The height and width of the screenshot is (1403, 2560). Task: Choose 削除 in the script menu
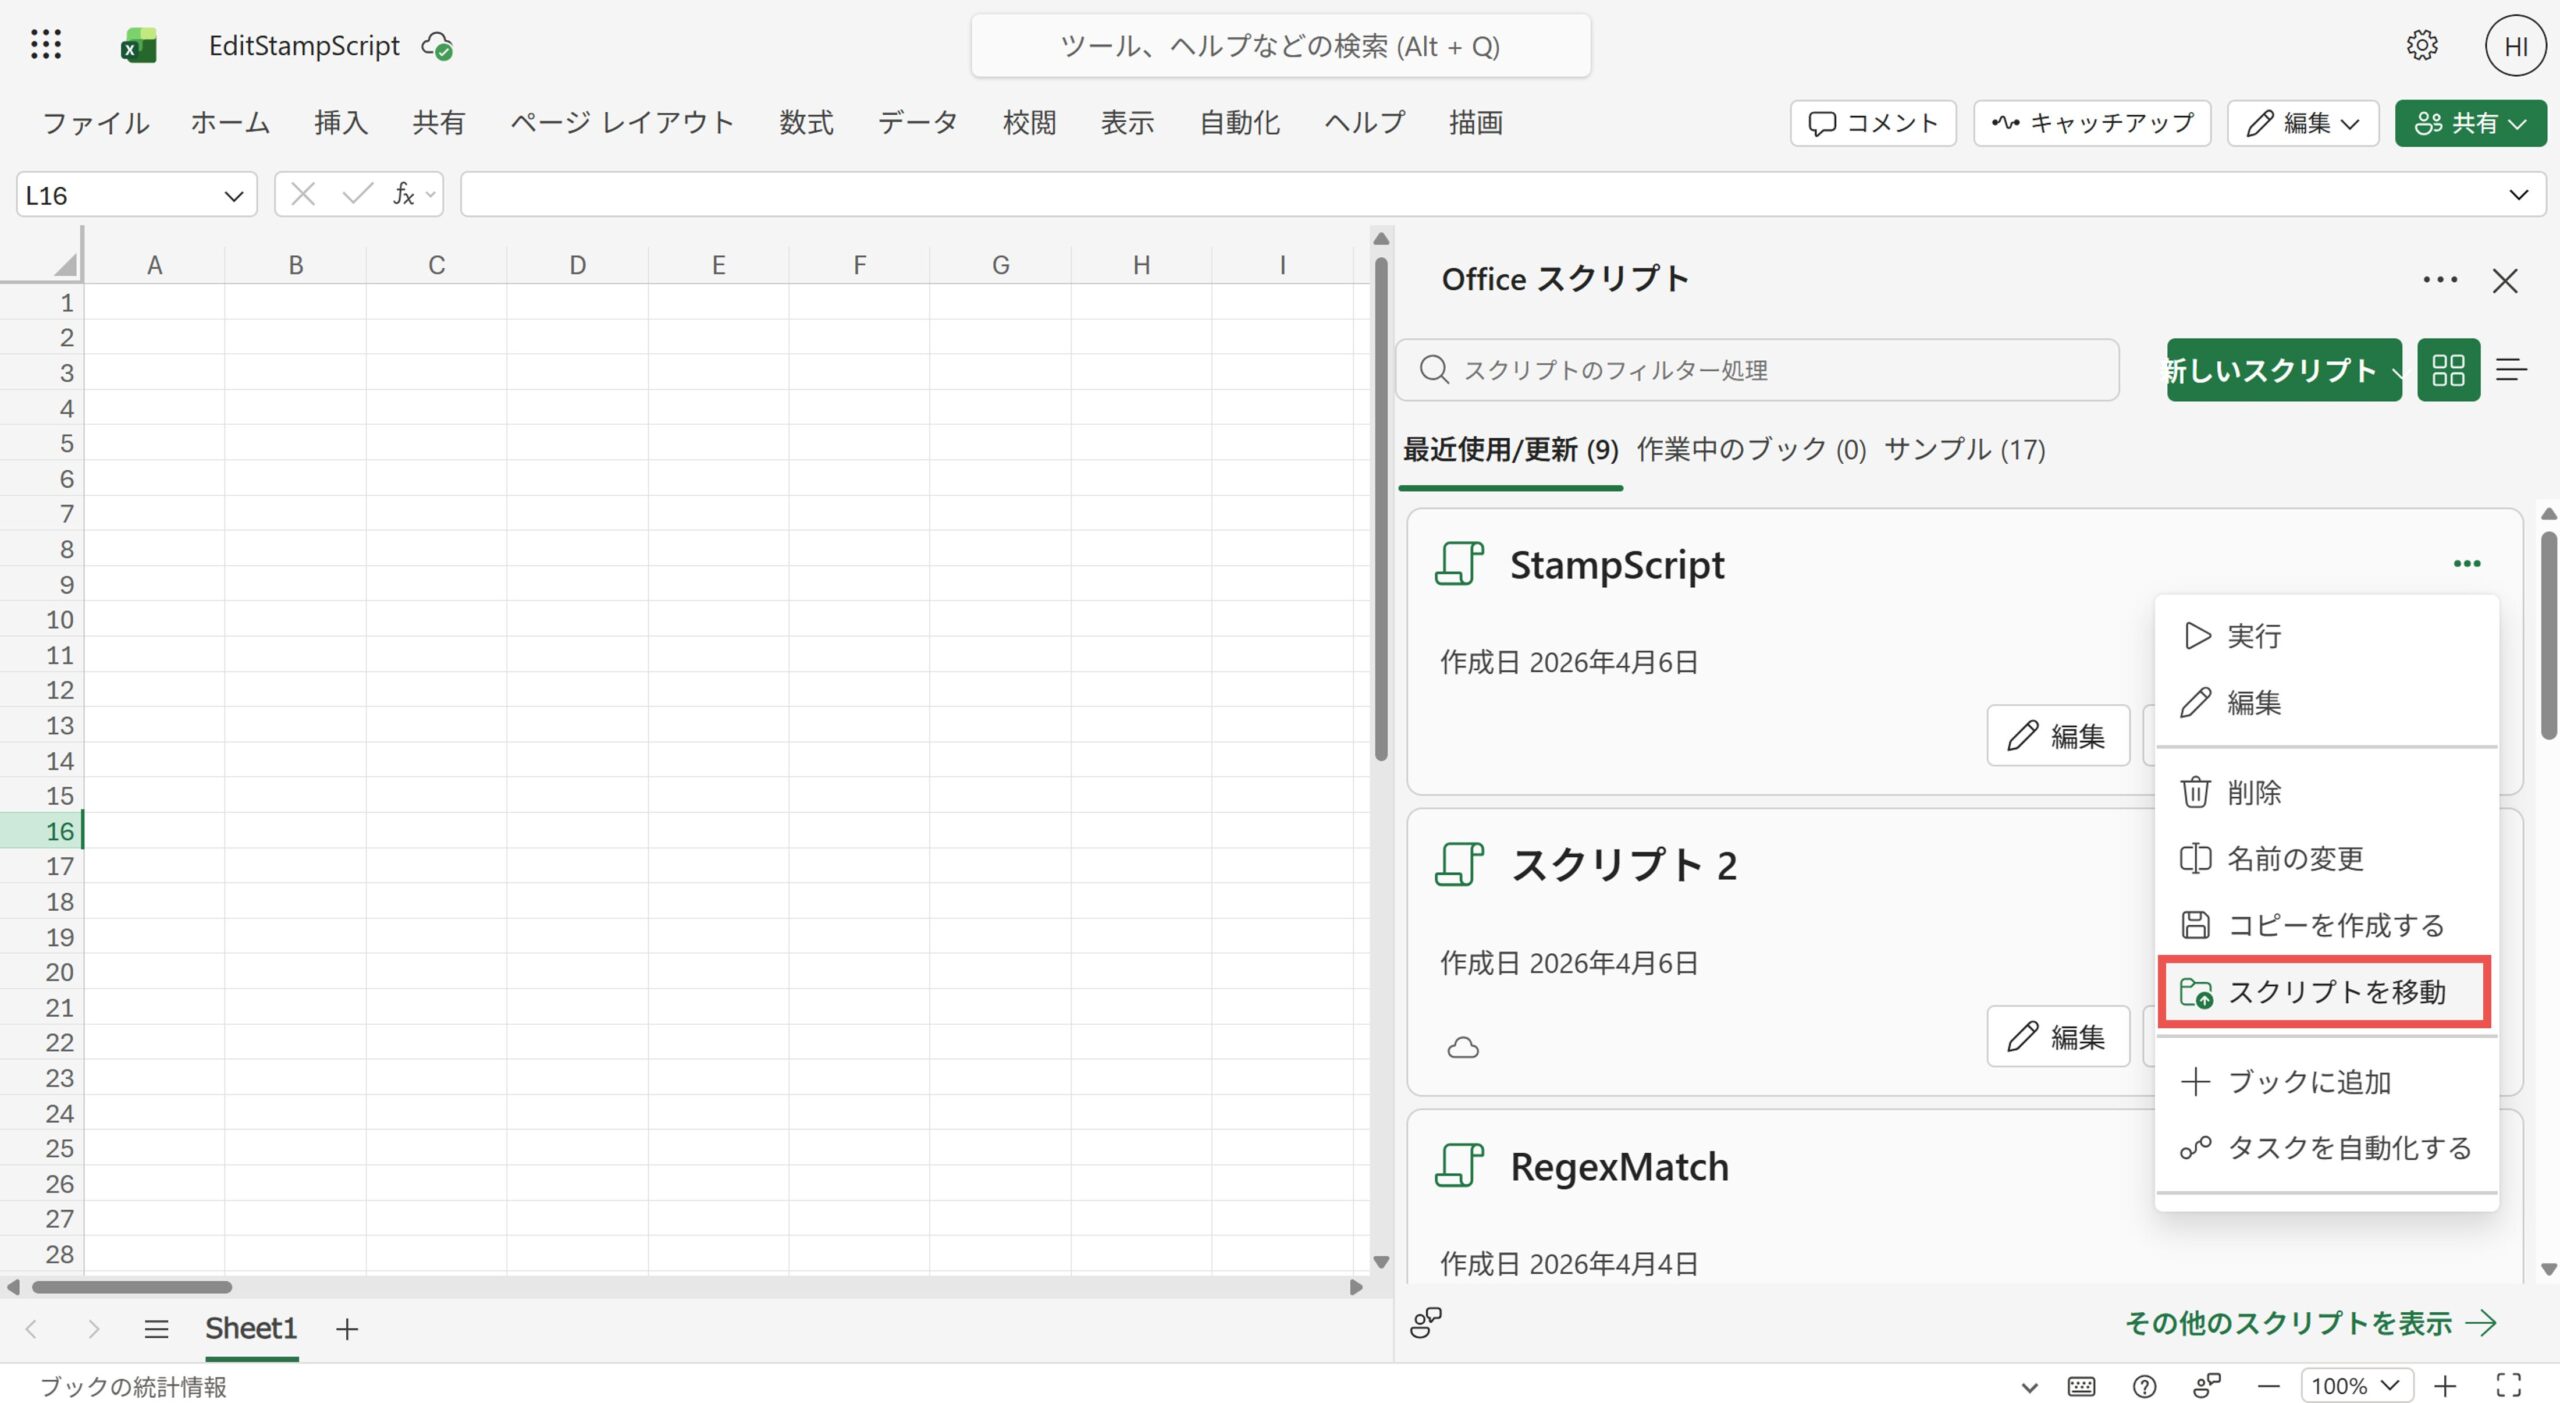pyautogui.click(x=2253, y=793)
